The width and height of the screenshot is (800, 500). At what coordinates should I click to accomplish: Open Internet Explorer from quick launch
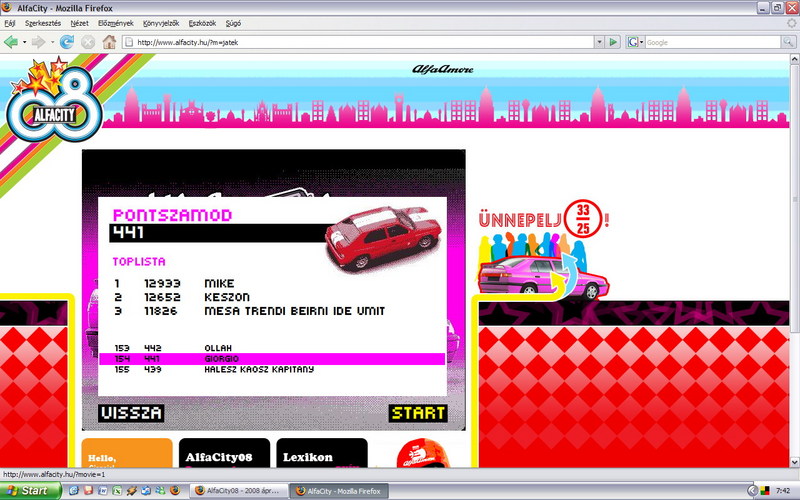click(x=73, y=491)
